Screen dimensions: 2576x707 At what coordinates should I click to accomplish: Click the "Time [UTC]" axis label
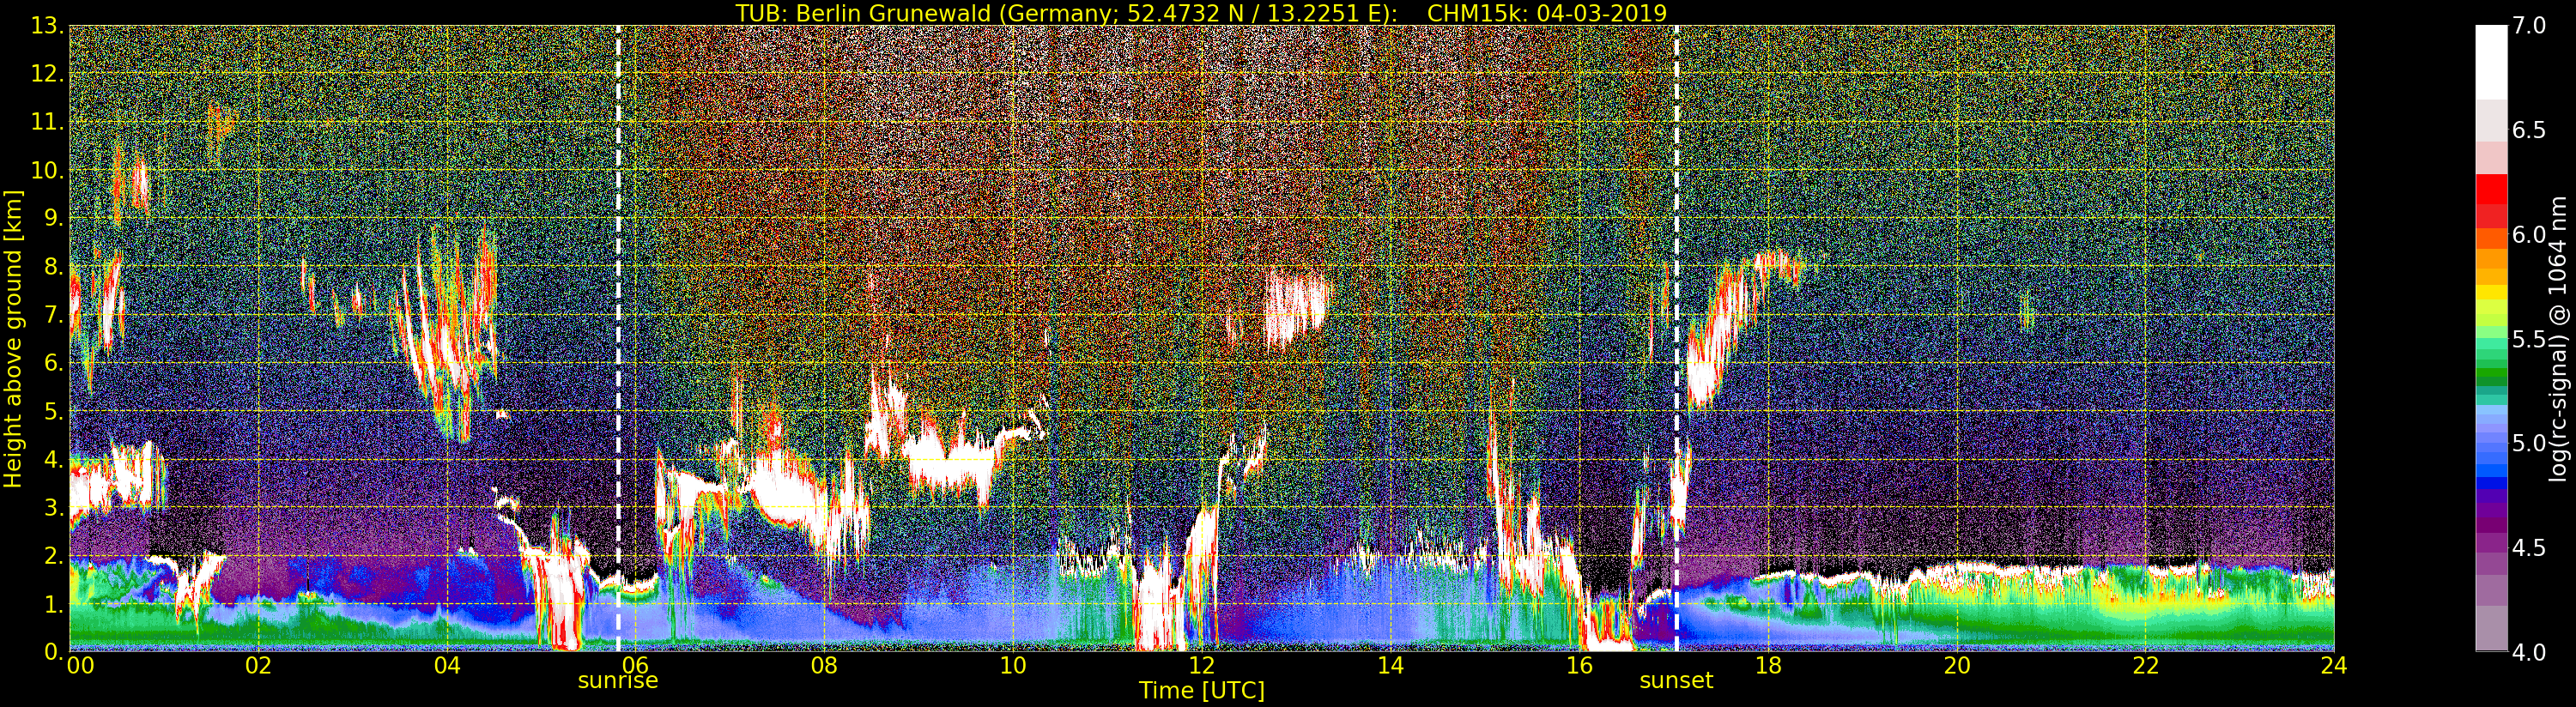pyautogui.click(x=1201, y=691)
